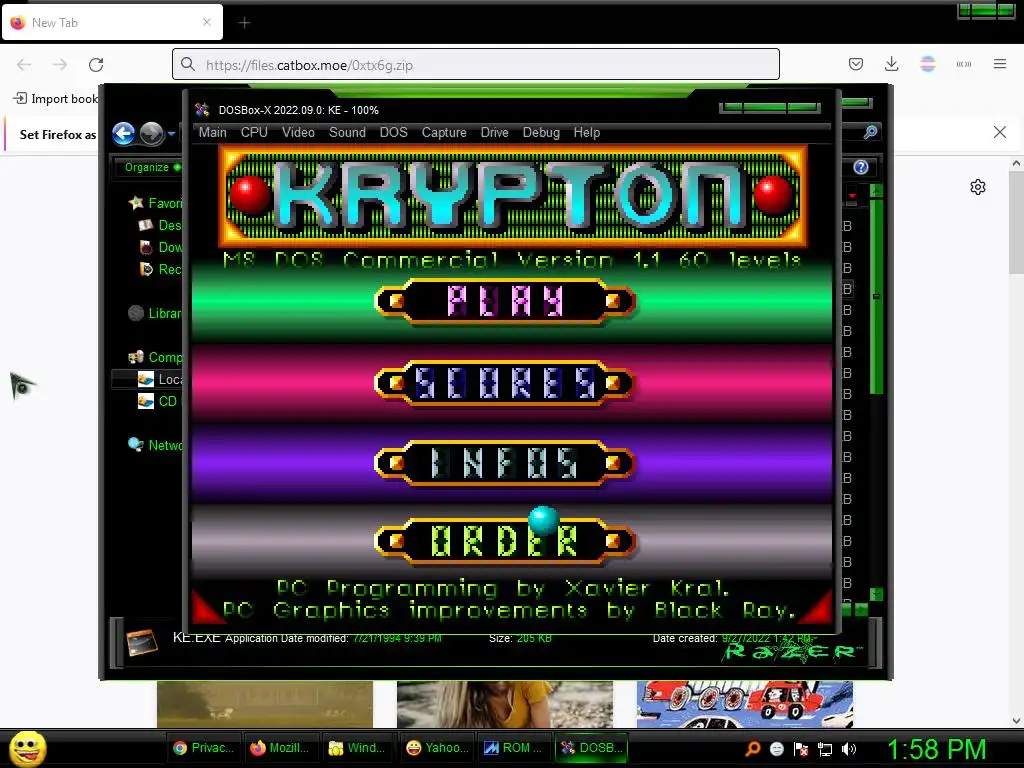Click the Firefox address bar
The height and width of the screenshot is (768, 1024).
475,65
